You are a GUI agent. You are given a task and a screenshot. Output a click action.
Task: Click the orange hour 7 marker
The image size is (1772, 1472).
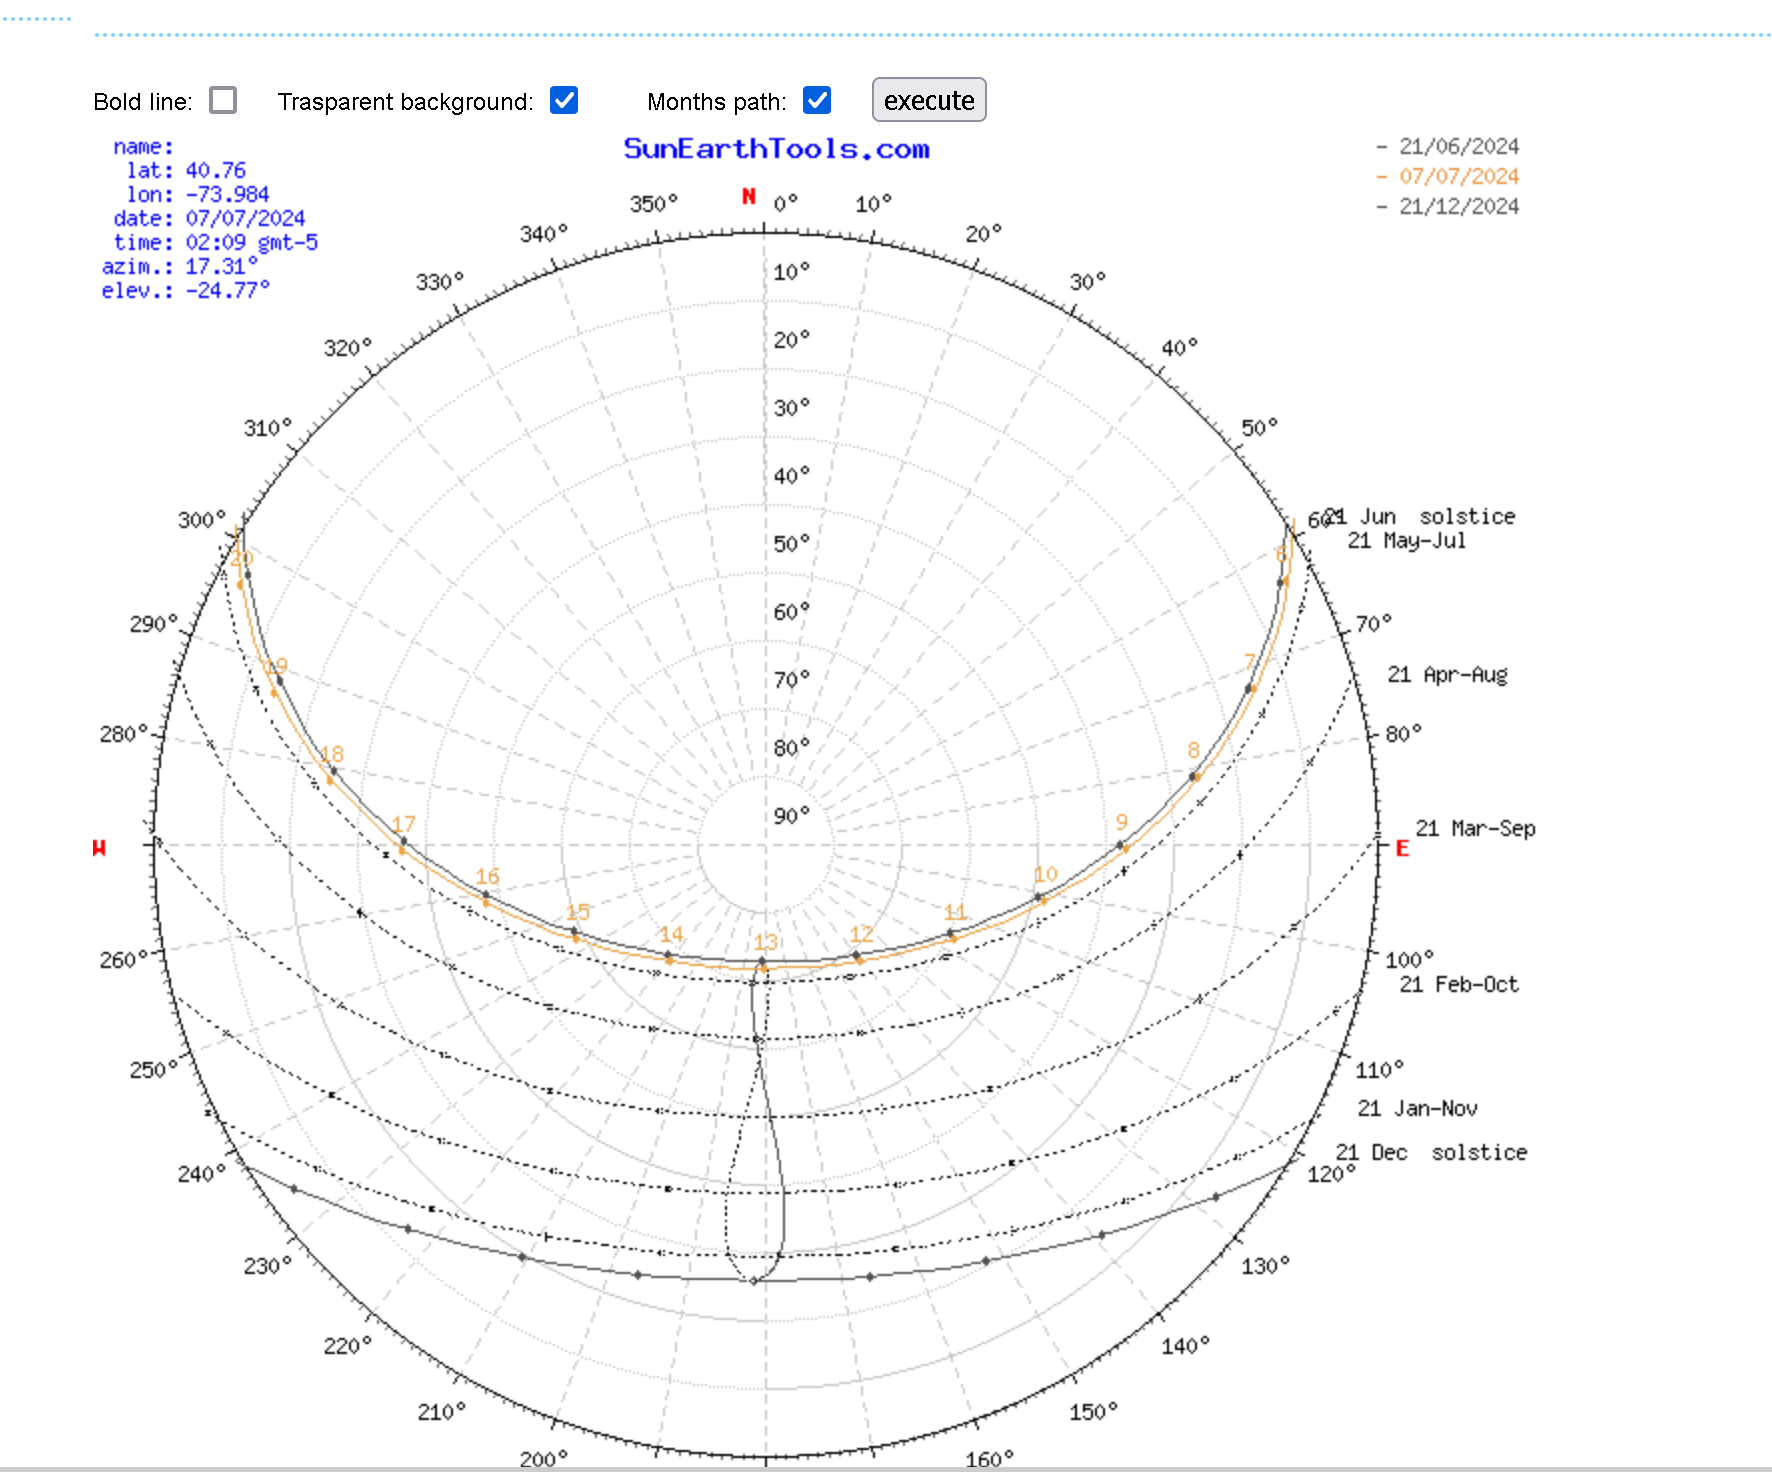click(1249, 662)
